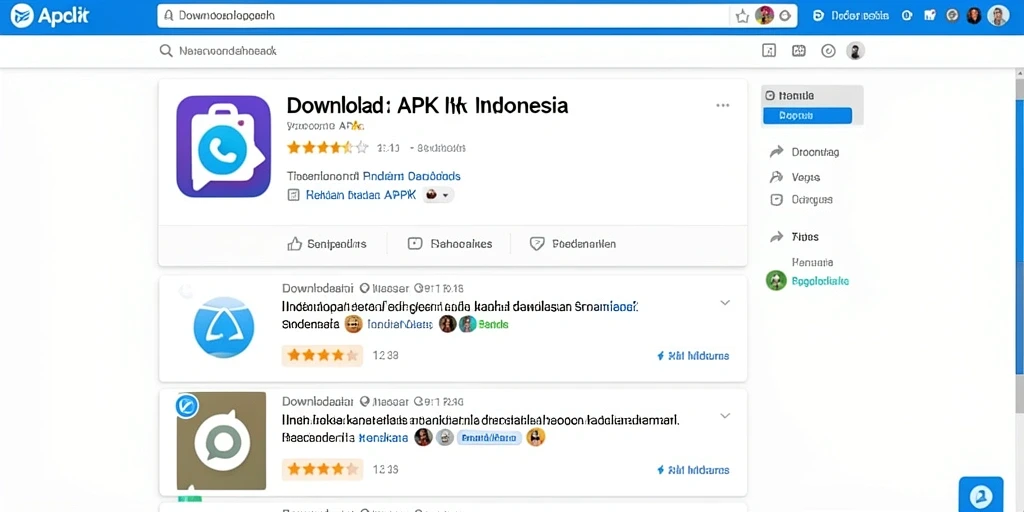This screenshot has width=1024, height=512.
Task: Click the grey round globe icon in header
Action: (x=952, y=16)
